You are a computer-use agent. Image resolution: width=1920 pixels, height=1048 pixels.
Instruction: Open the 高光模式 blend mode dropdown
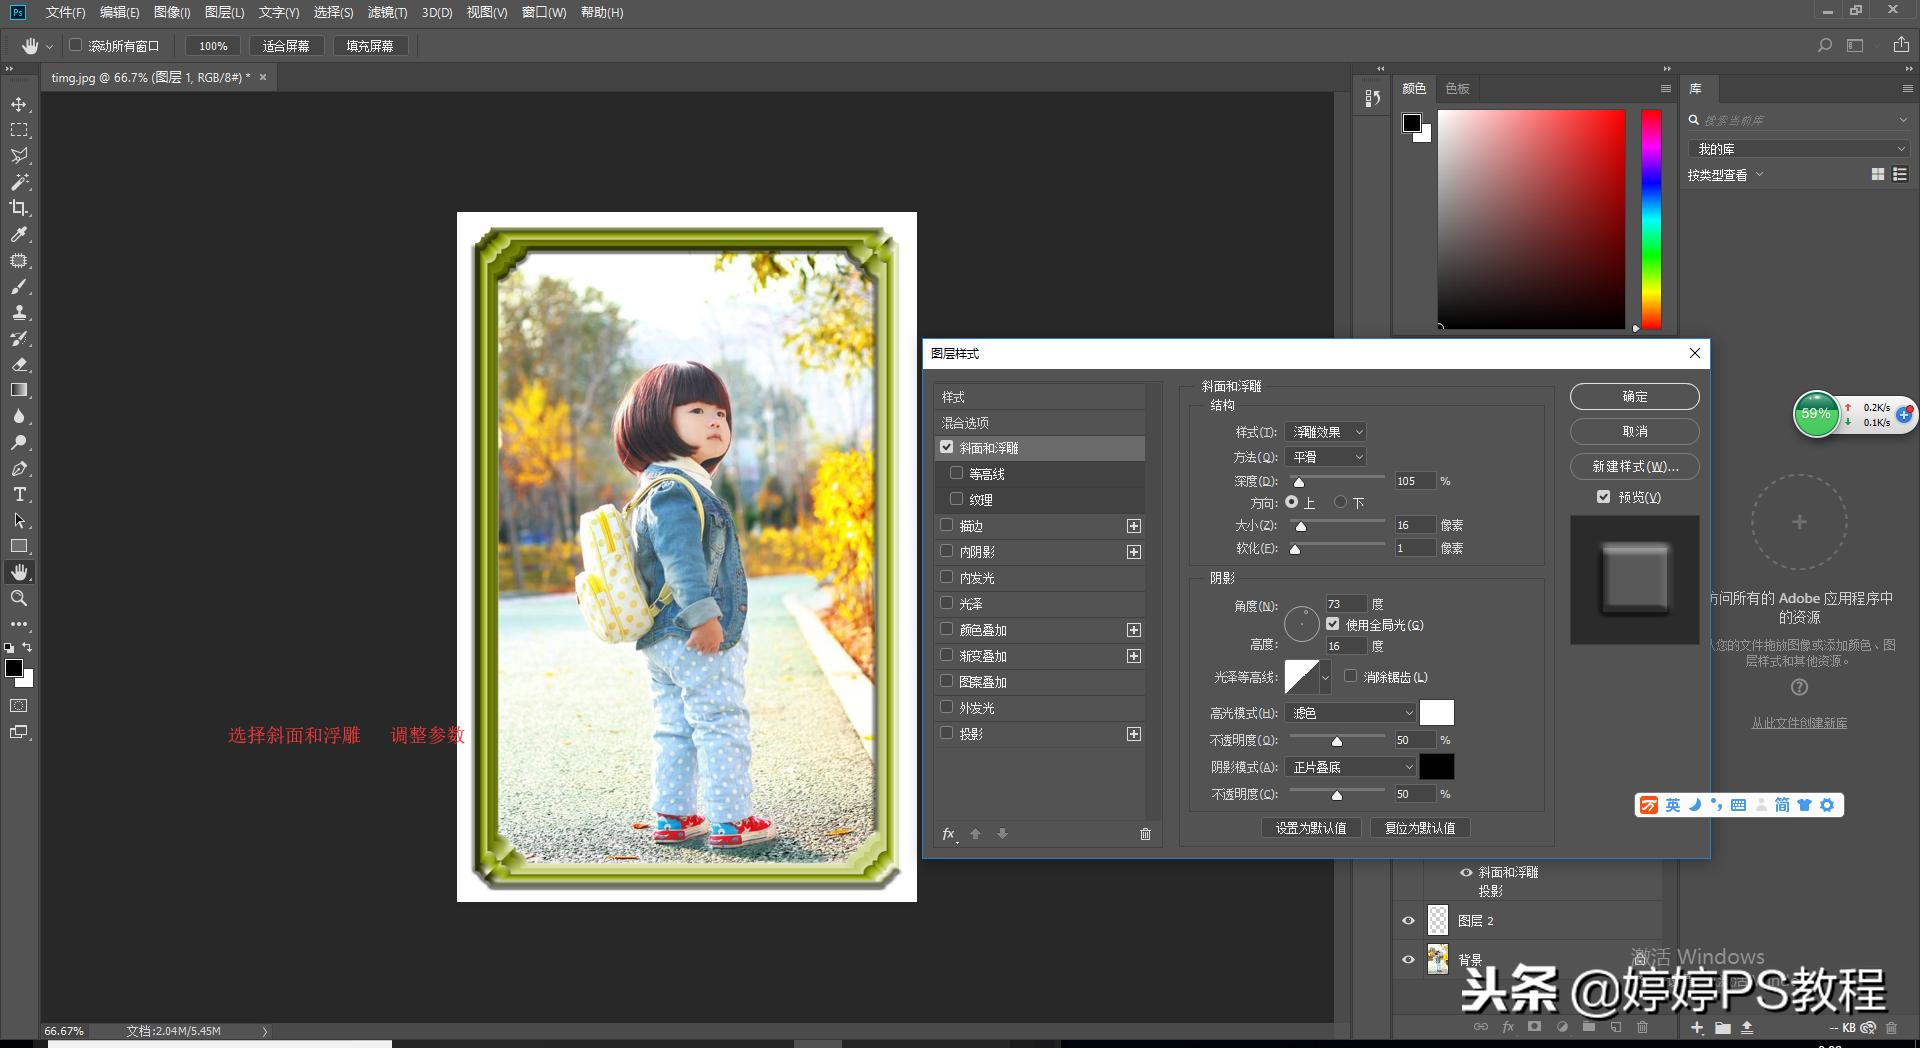(x=1350, y=713)
